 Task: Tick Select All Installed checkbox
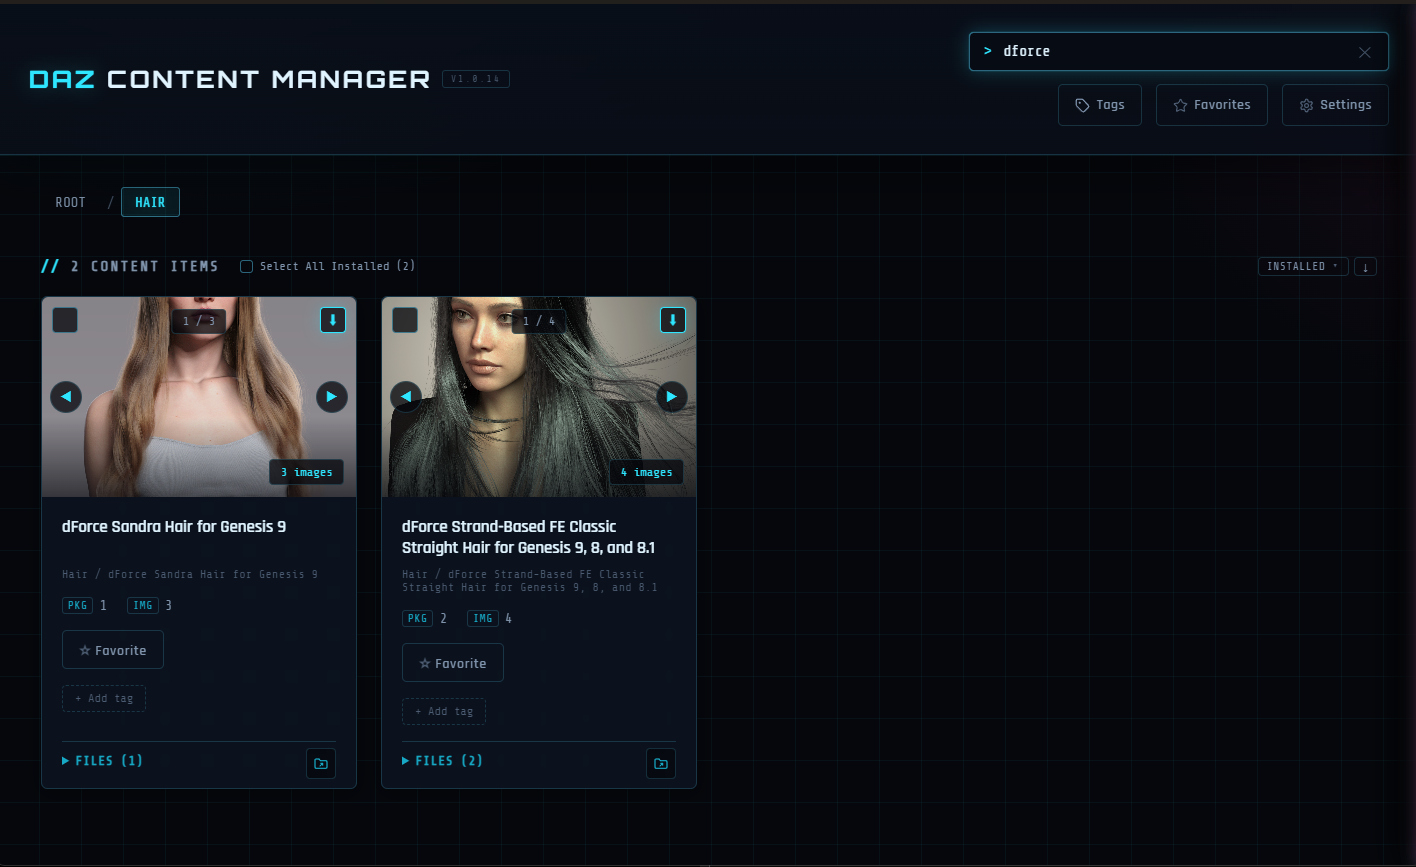click(x=246, y=266)
